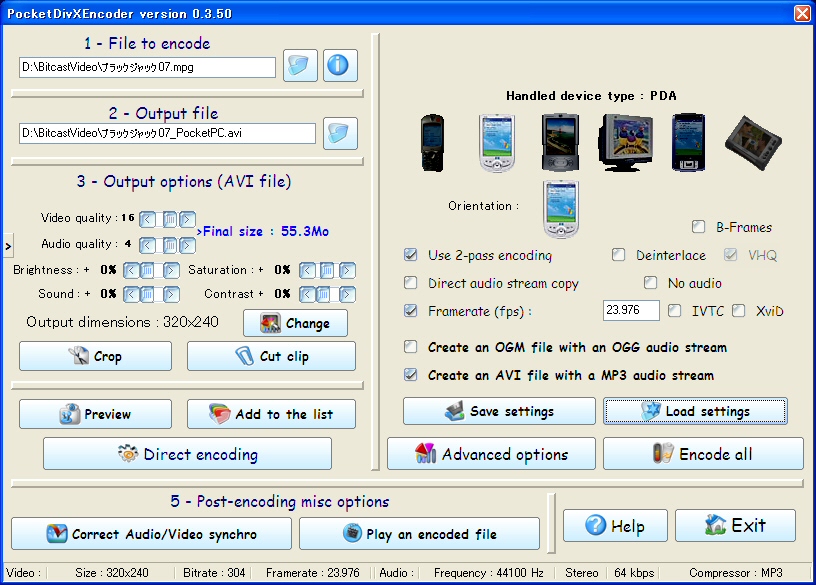Click the file to encode path field
This screenshot has width=816, height=585.
[147, 67]
